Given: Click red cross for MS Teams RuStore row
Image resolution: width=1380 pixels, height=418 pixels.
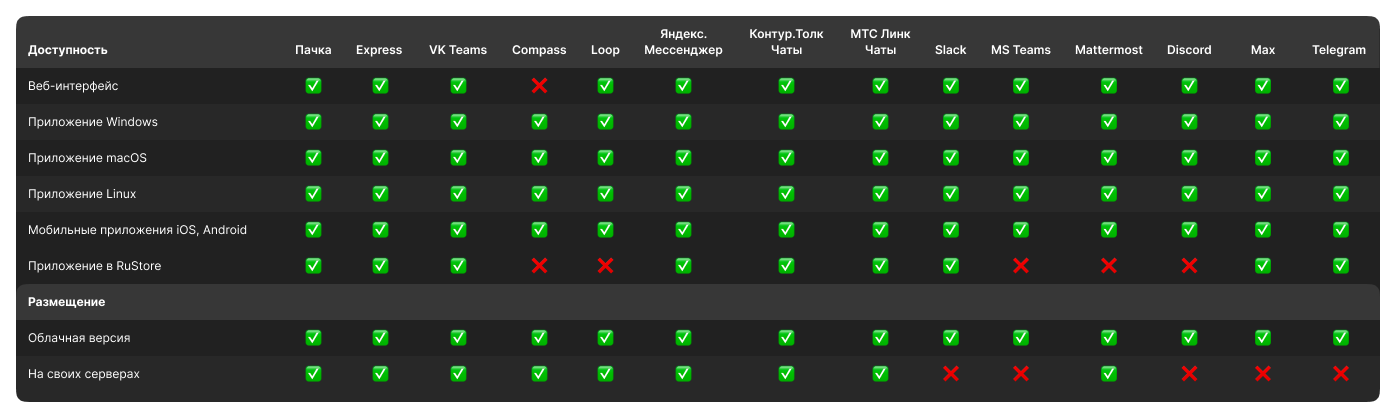Looking at the screenshot, I should click(x=1020, y=266).
